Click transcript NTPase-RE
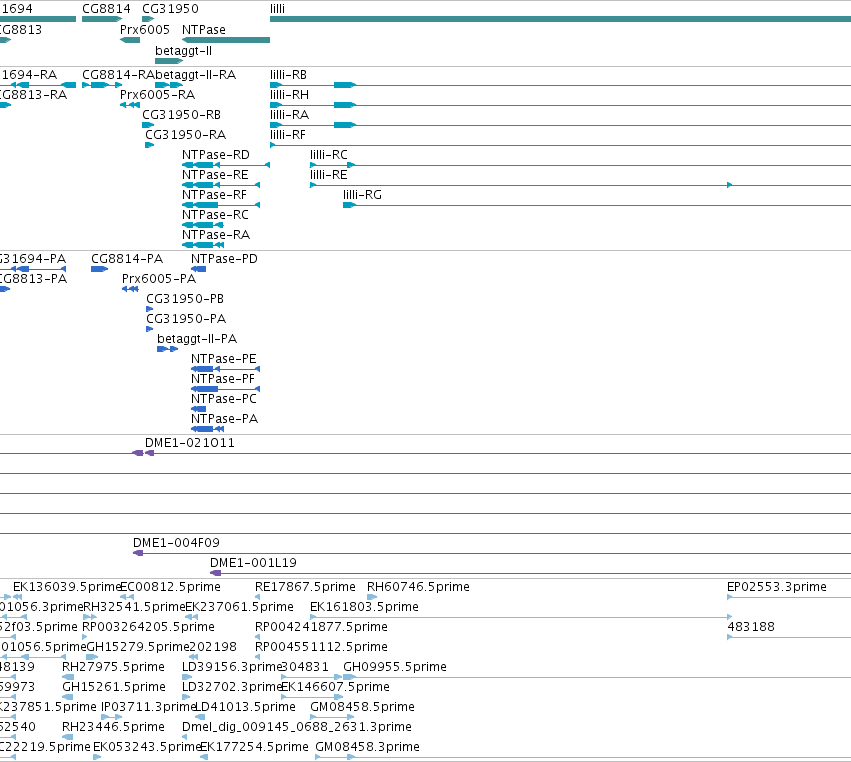The height and width of the screenshot is (762, 851). [215, 175]
